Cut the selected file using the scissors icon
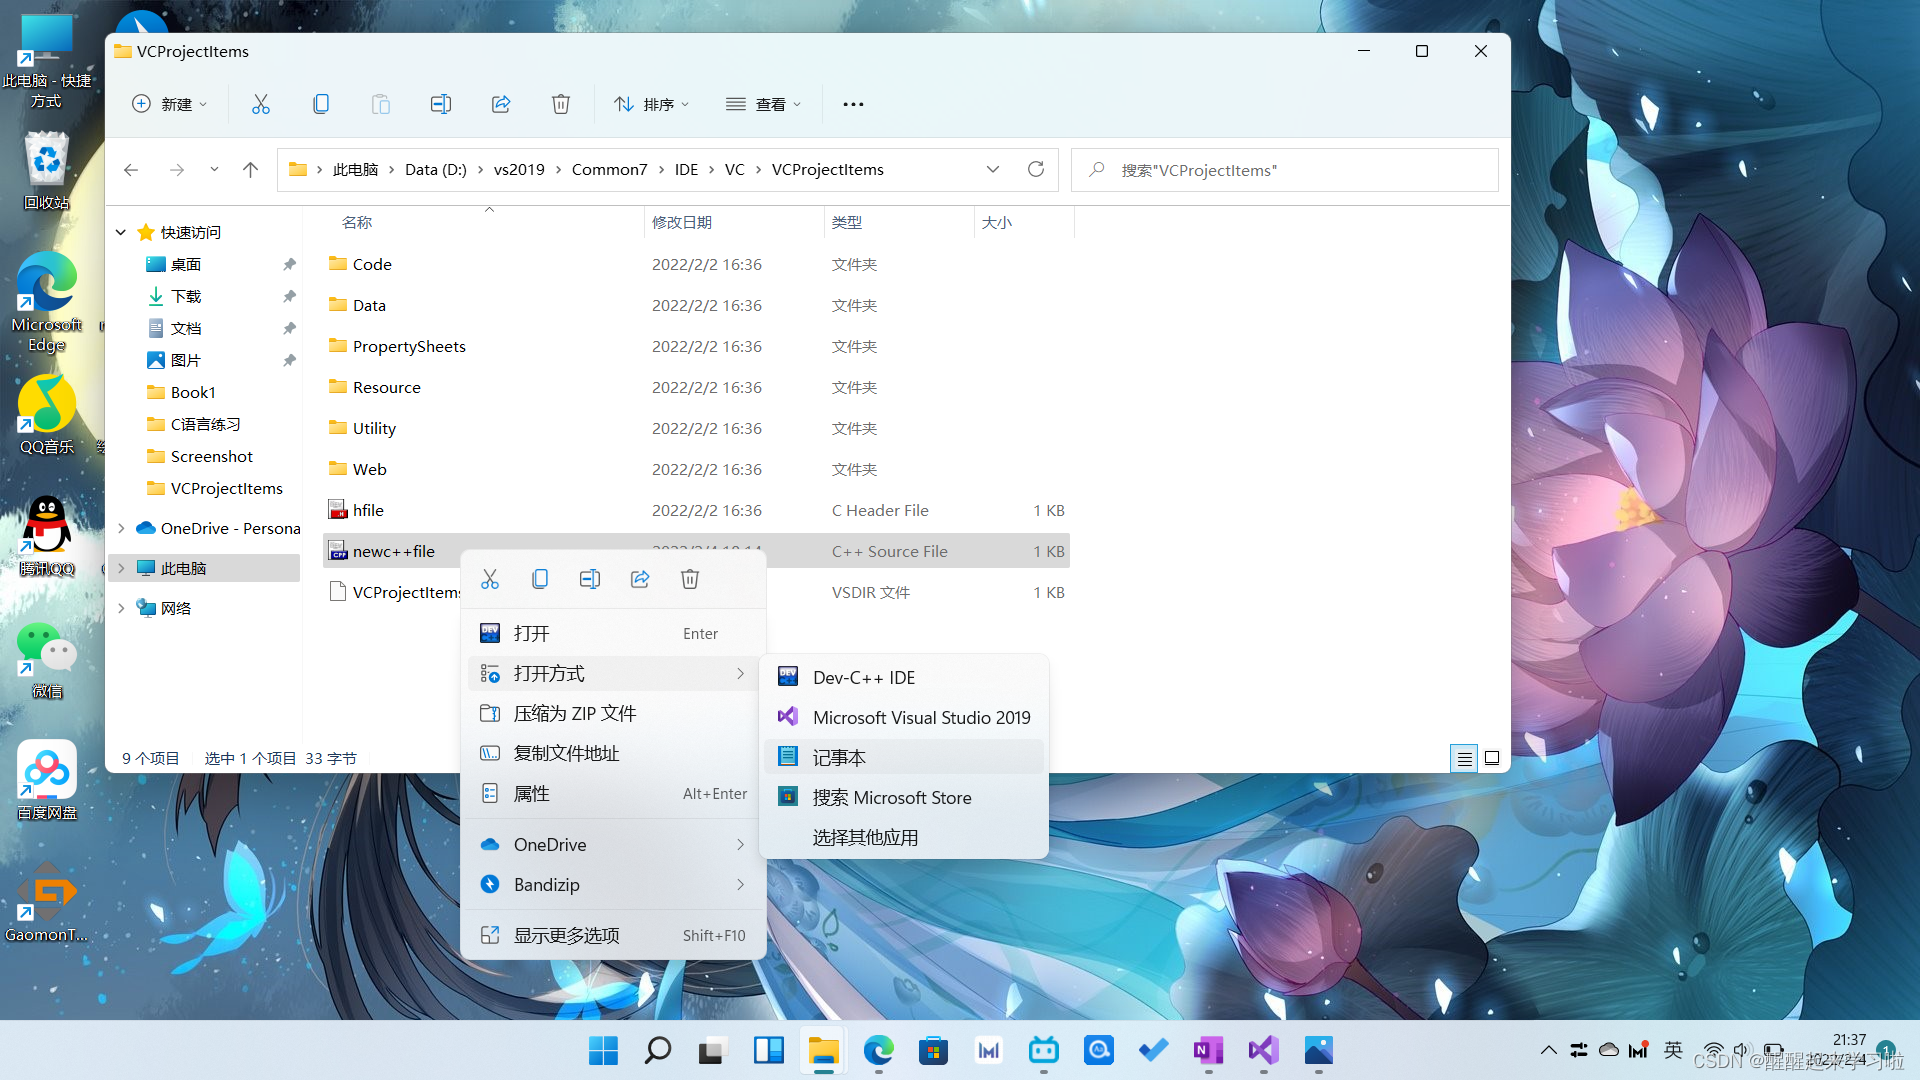 [x=261, y=104]
